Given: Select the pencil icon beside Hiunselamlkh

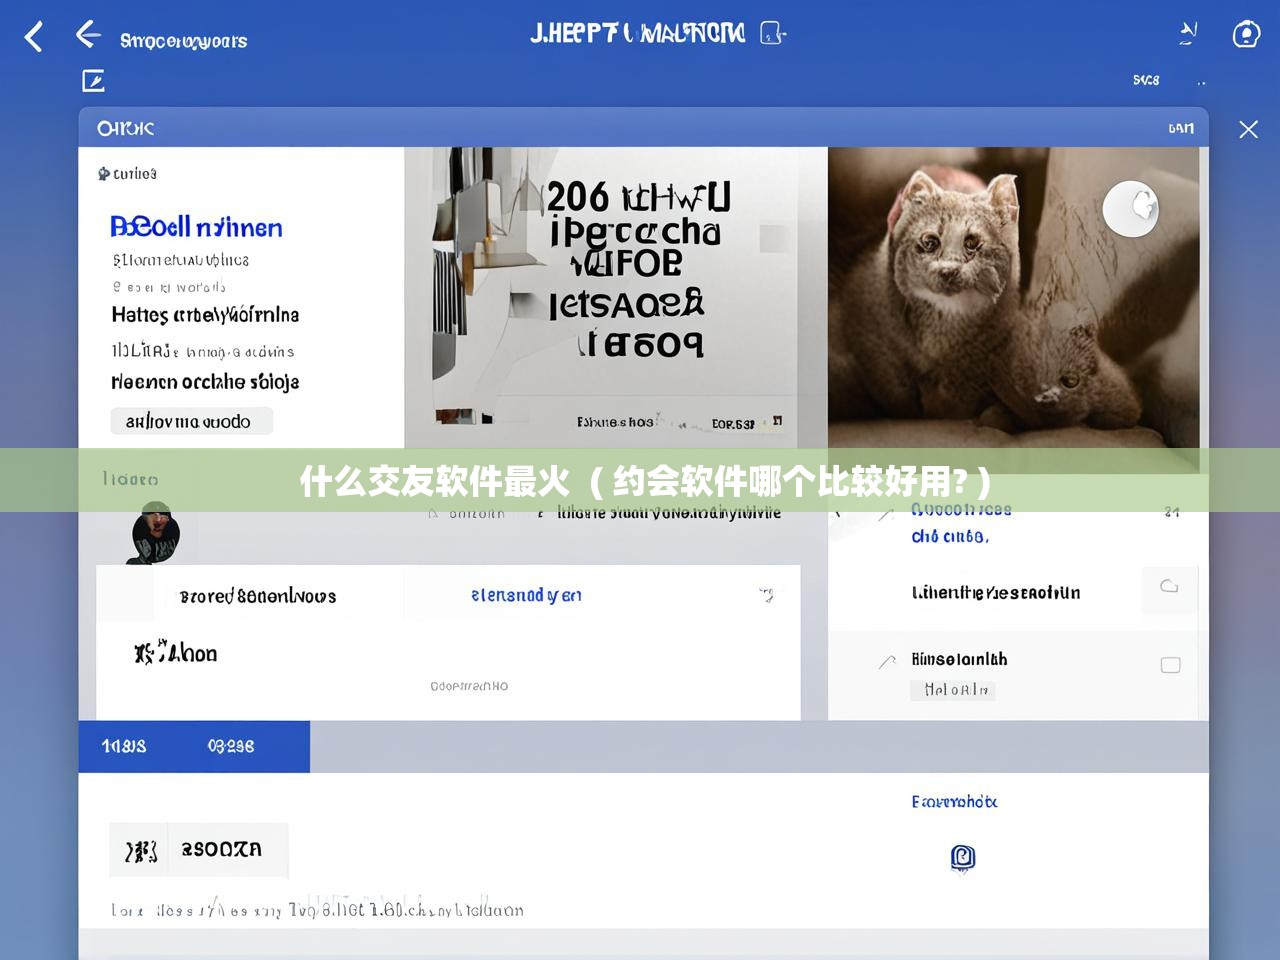Looking at the screenshot, I should click(886, 660).
